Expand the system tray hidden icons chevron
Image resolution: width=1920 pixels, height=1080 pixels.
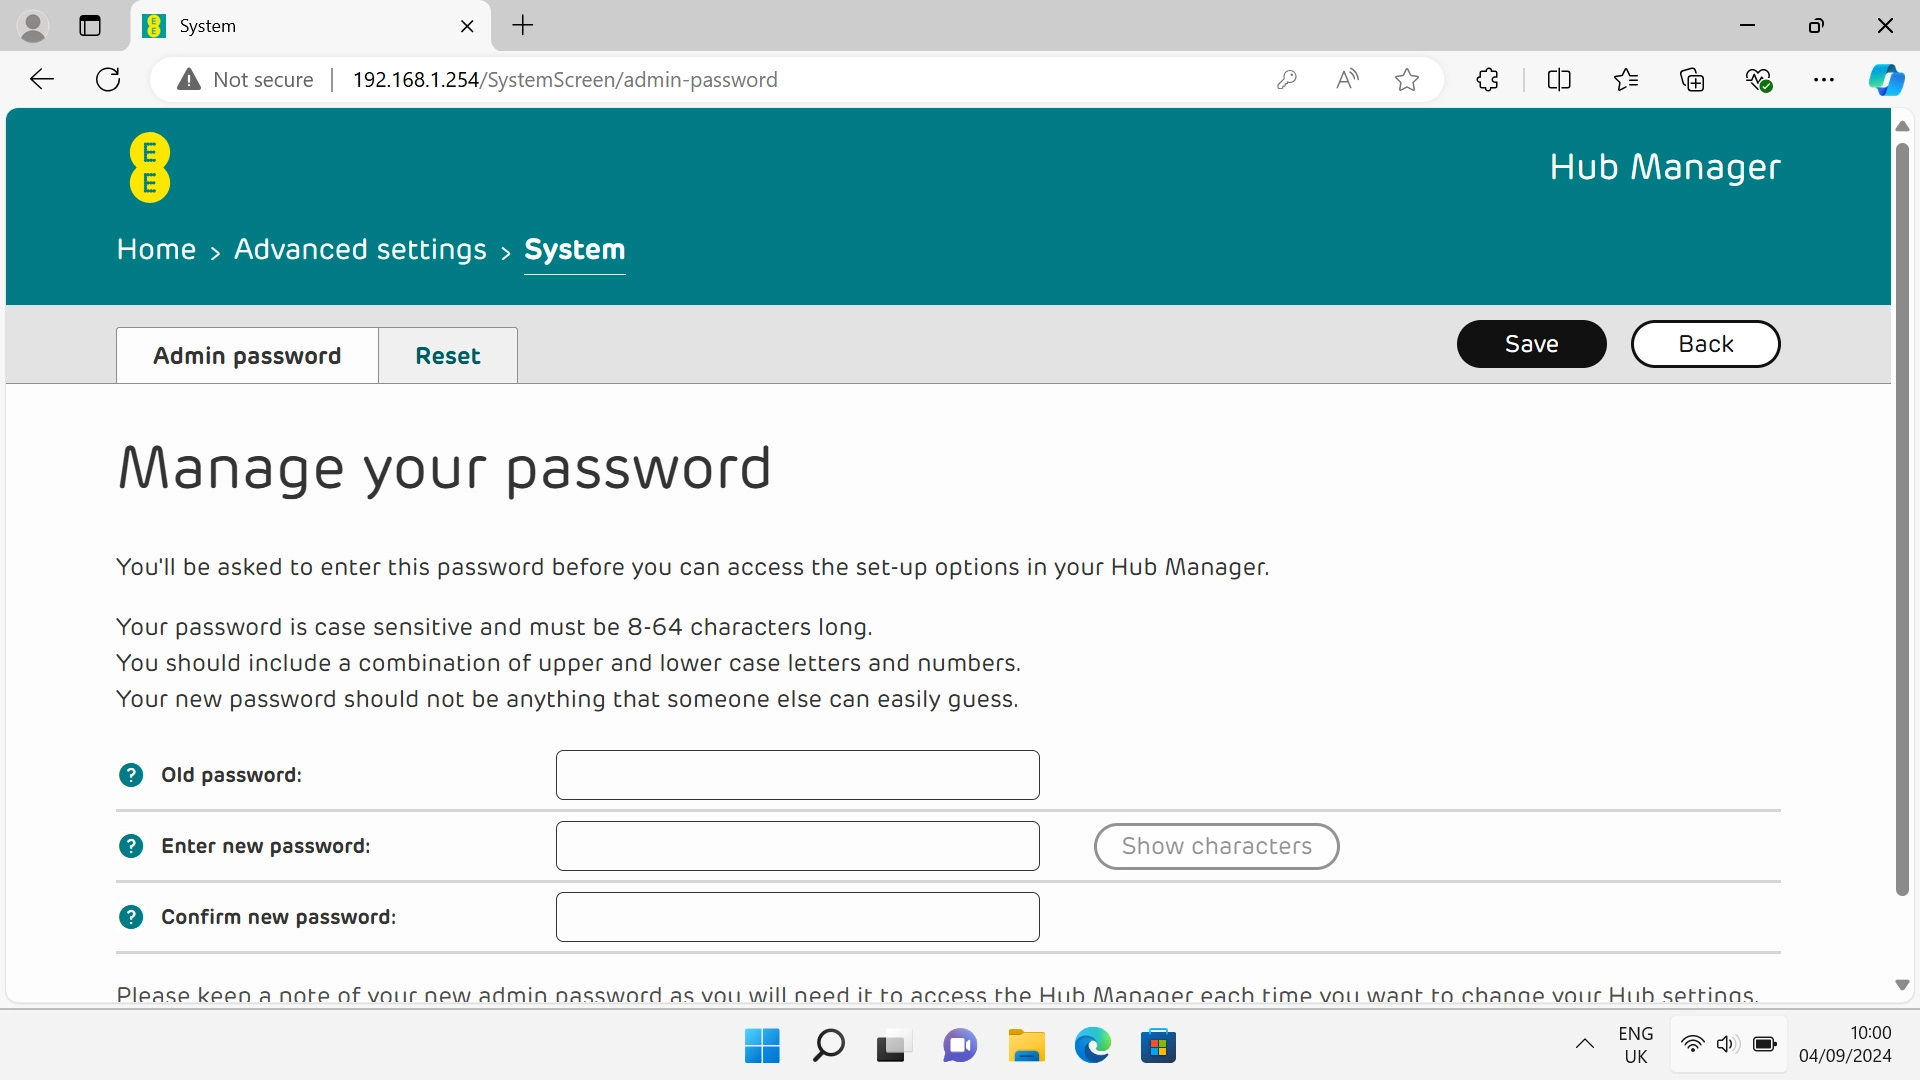pos(1585,1045)
